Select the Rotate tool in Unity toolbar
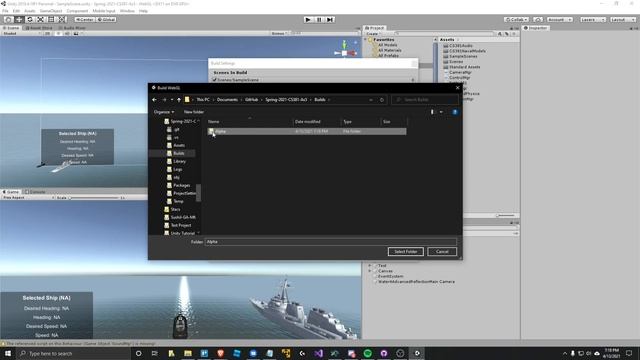The image size is (640, 360). (x=29, y=20)
